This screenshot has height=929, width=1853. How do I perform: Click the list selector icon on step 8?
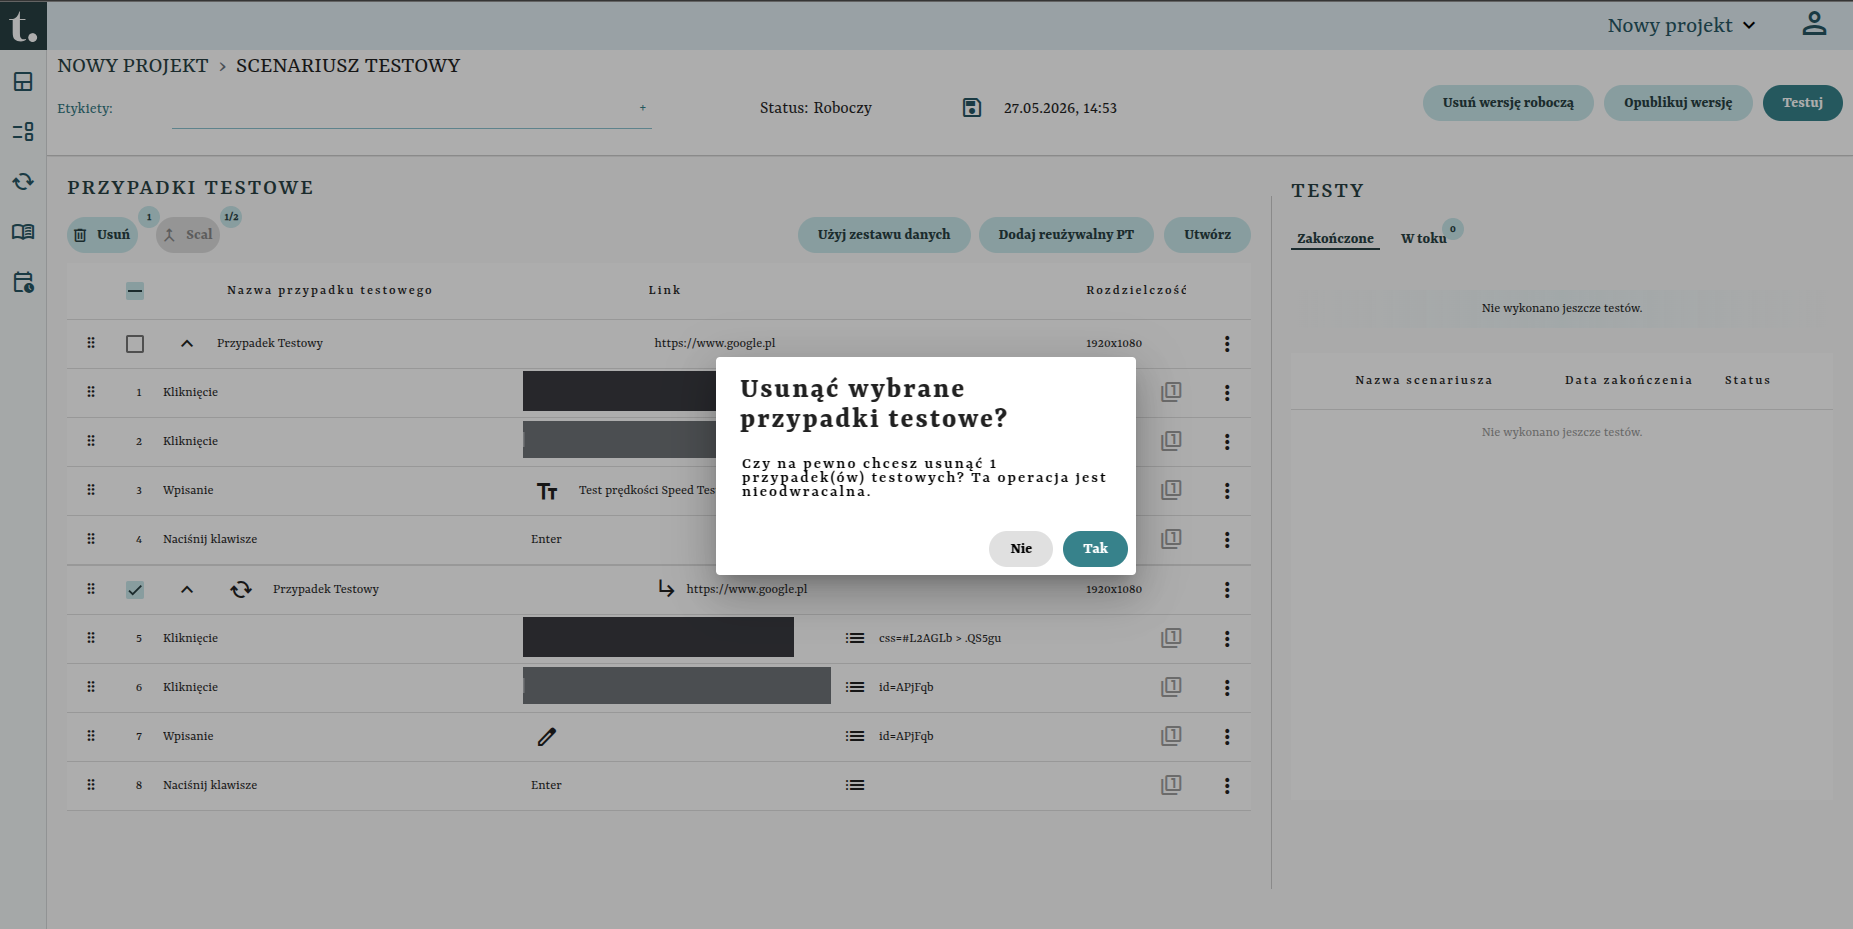tap(855, 785)
